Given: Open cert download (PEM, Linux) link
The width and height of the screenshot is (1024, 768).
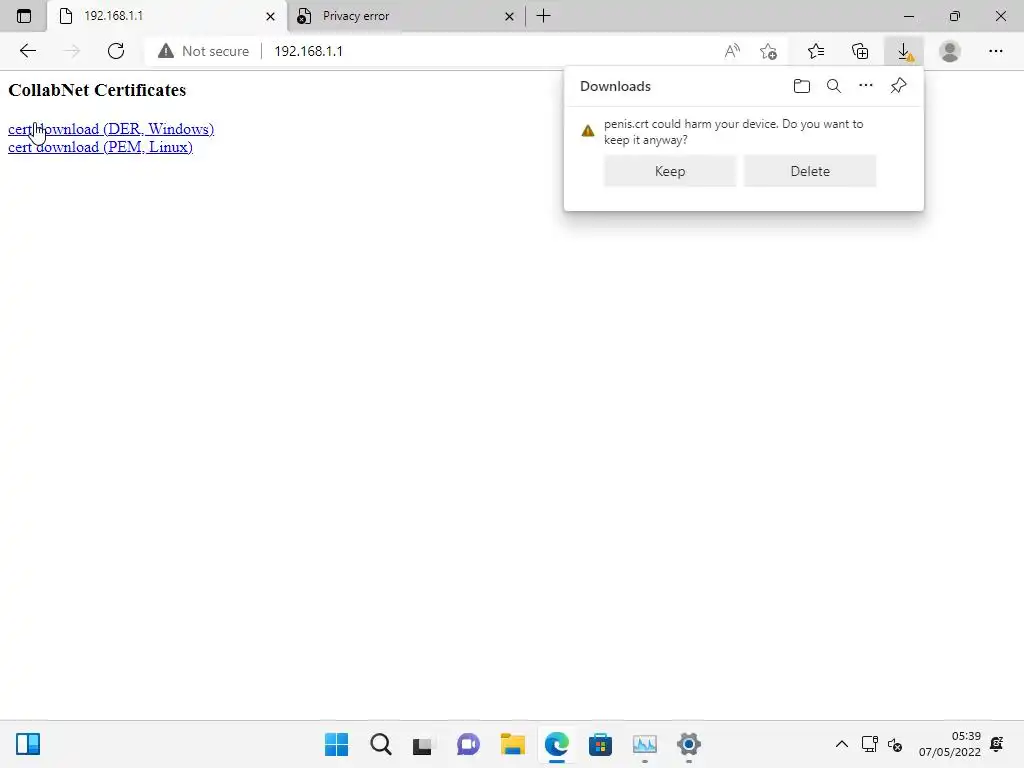Looking at the screenshot, I should coord(100,147).
